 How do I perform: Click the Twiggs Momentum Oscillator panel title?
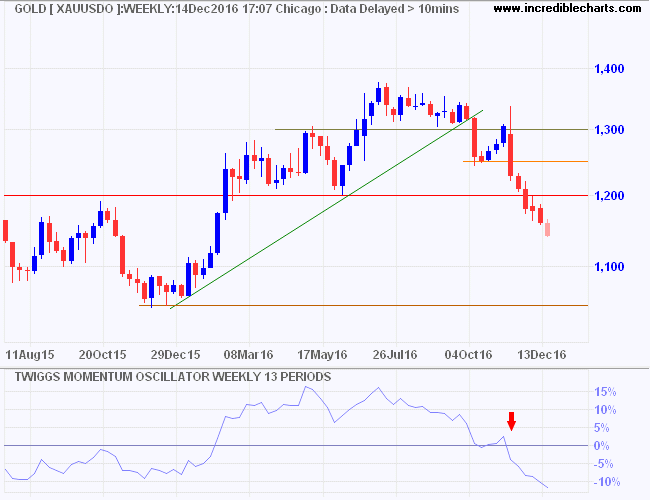[x=173, y=377]
